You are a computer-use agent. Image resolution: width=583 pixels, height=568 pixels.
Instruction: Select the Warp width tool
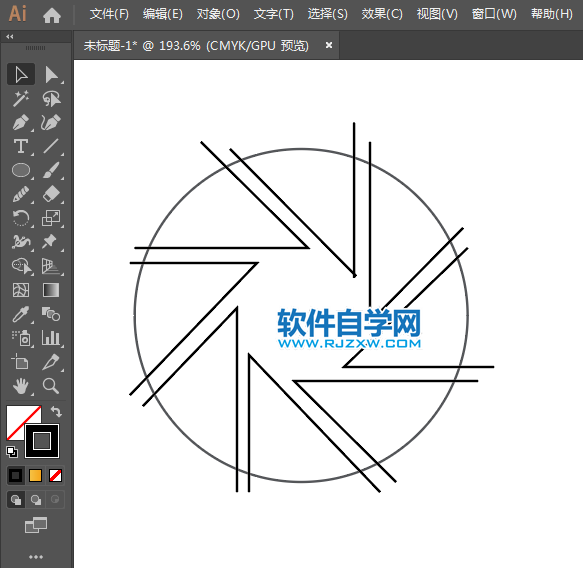click(x=21, y=242)
